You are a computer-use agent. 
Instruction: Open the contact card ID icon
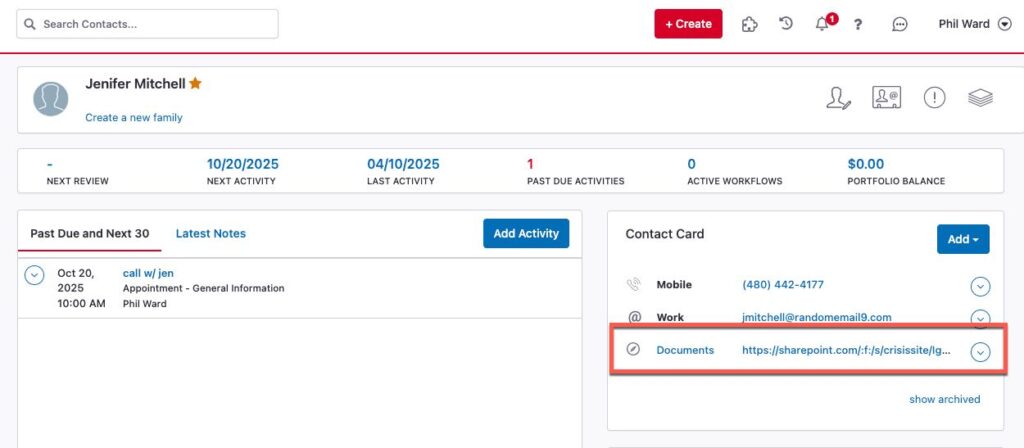coord(886,98)
